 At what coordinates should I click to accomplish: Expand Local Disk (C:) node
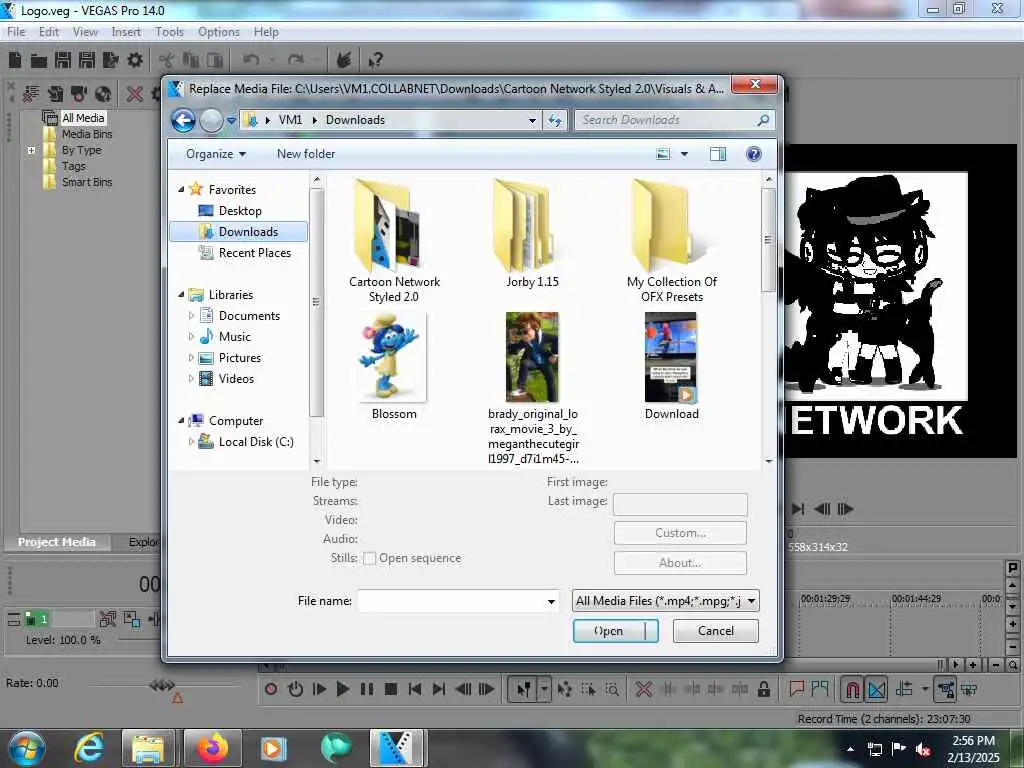pyautogui.click(x=191, y=441)
